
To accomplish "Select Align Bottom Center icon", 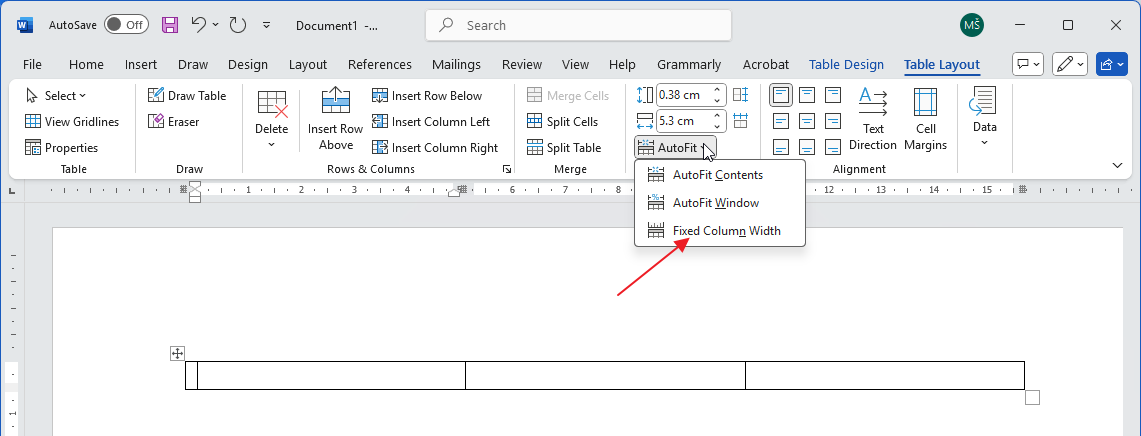I will point(807,147).
